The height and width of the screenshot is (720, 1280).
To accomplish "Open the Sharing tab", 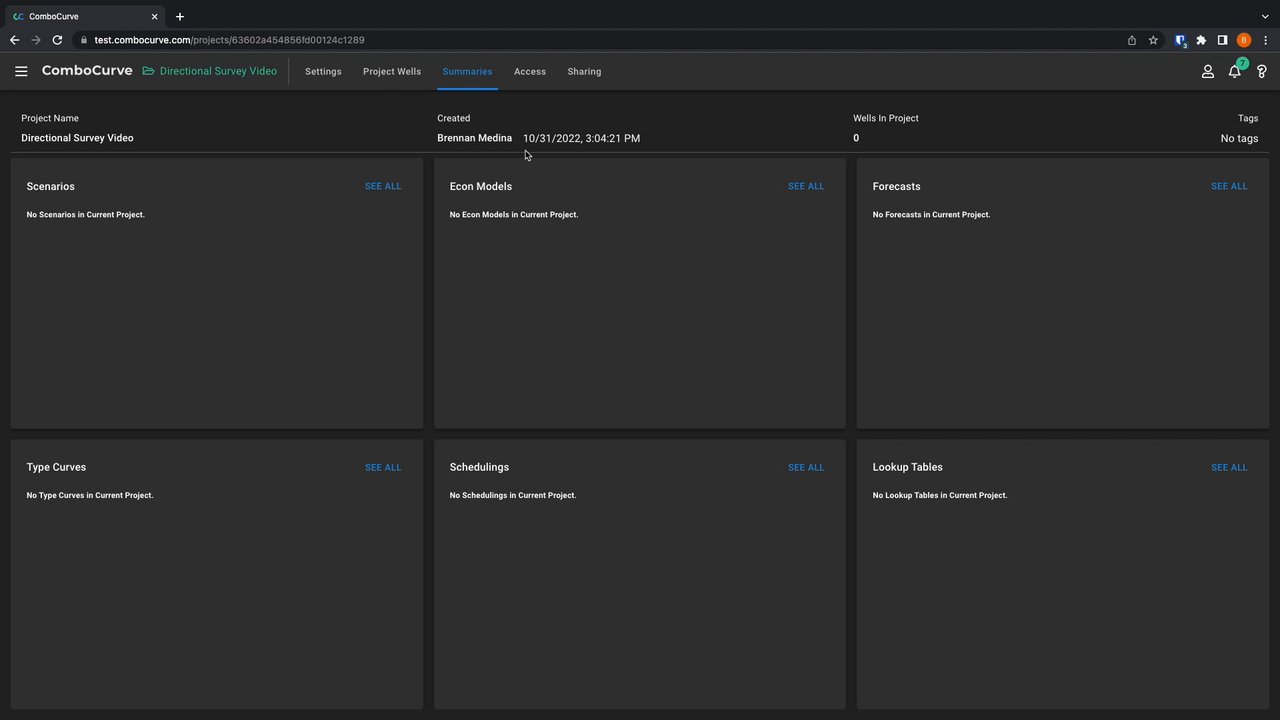I will click(584, 72).
